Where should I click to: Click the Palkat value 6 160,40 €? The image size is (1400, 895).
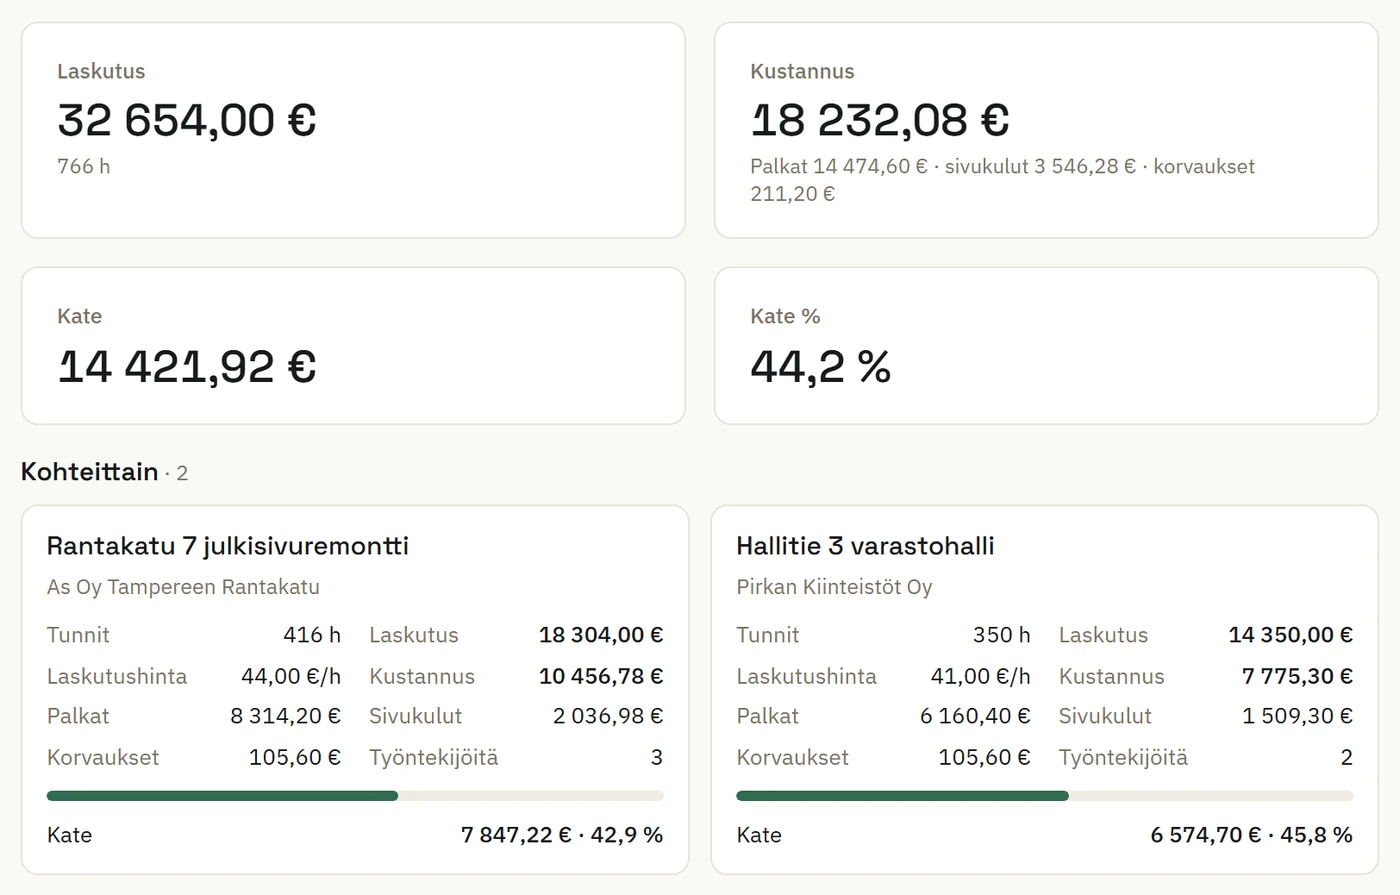pos(975,716)
